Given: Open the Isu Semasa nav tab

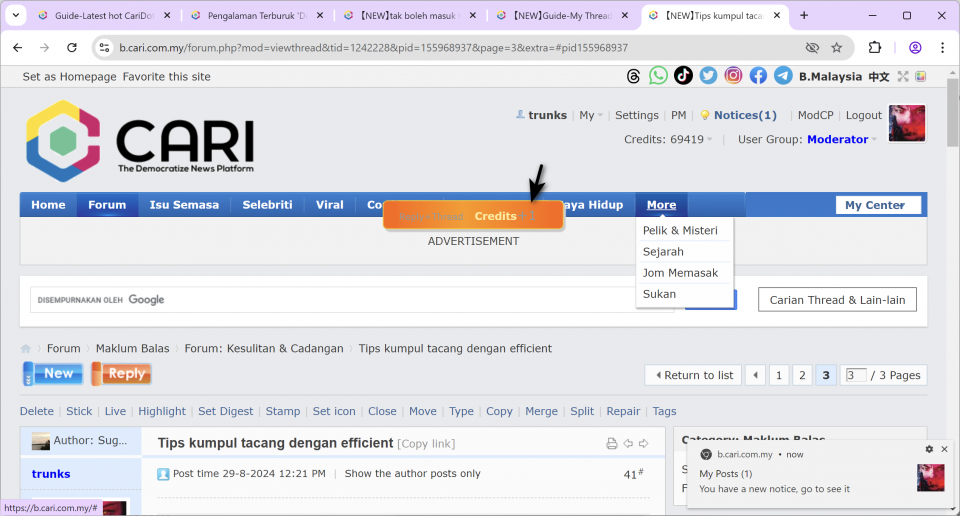Looking at the screenshot, I should coord(184,205).
